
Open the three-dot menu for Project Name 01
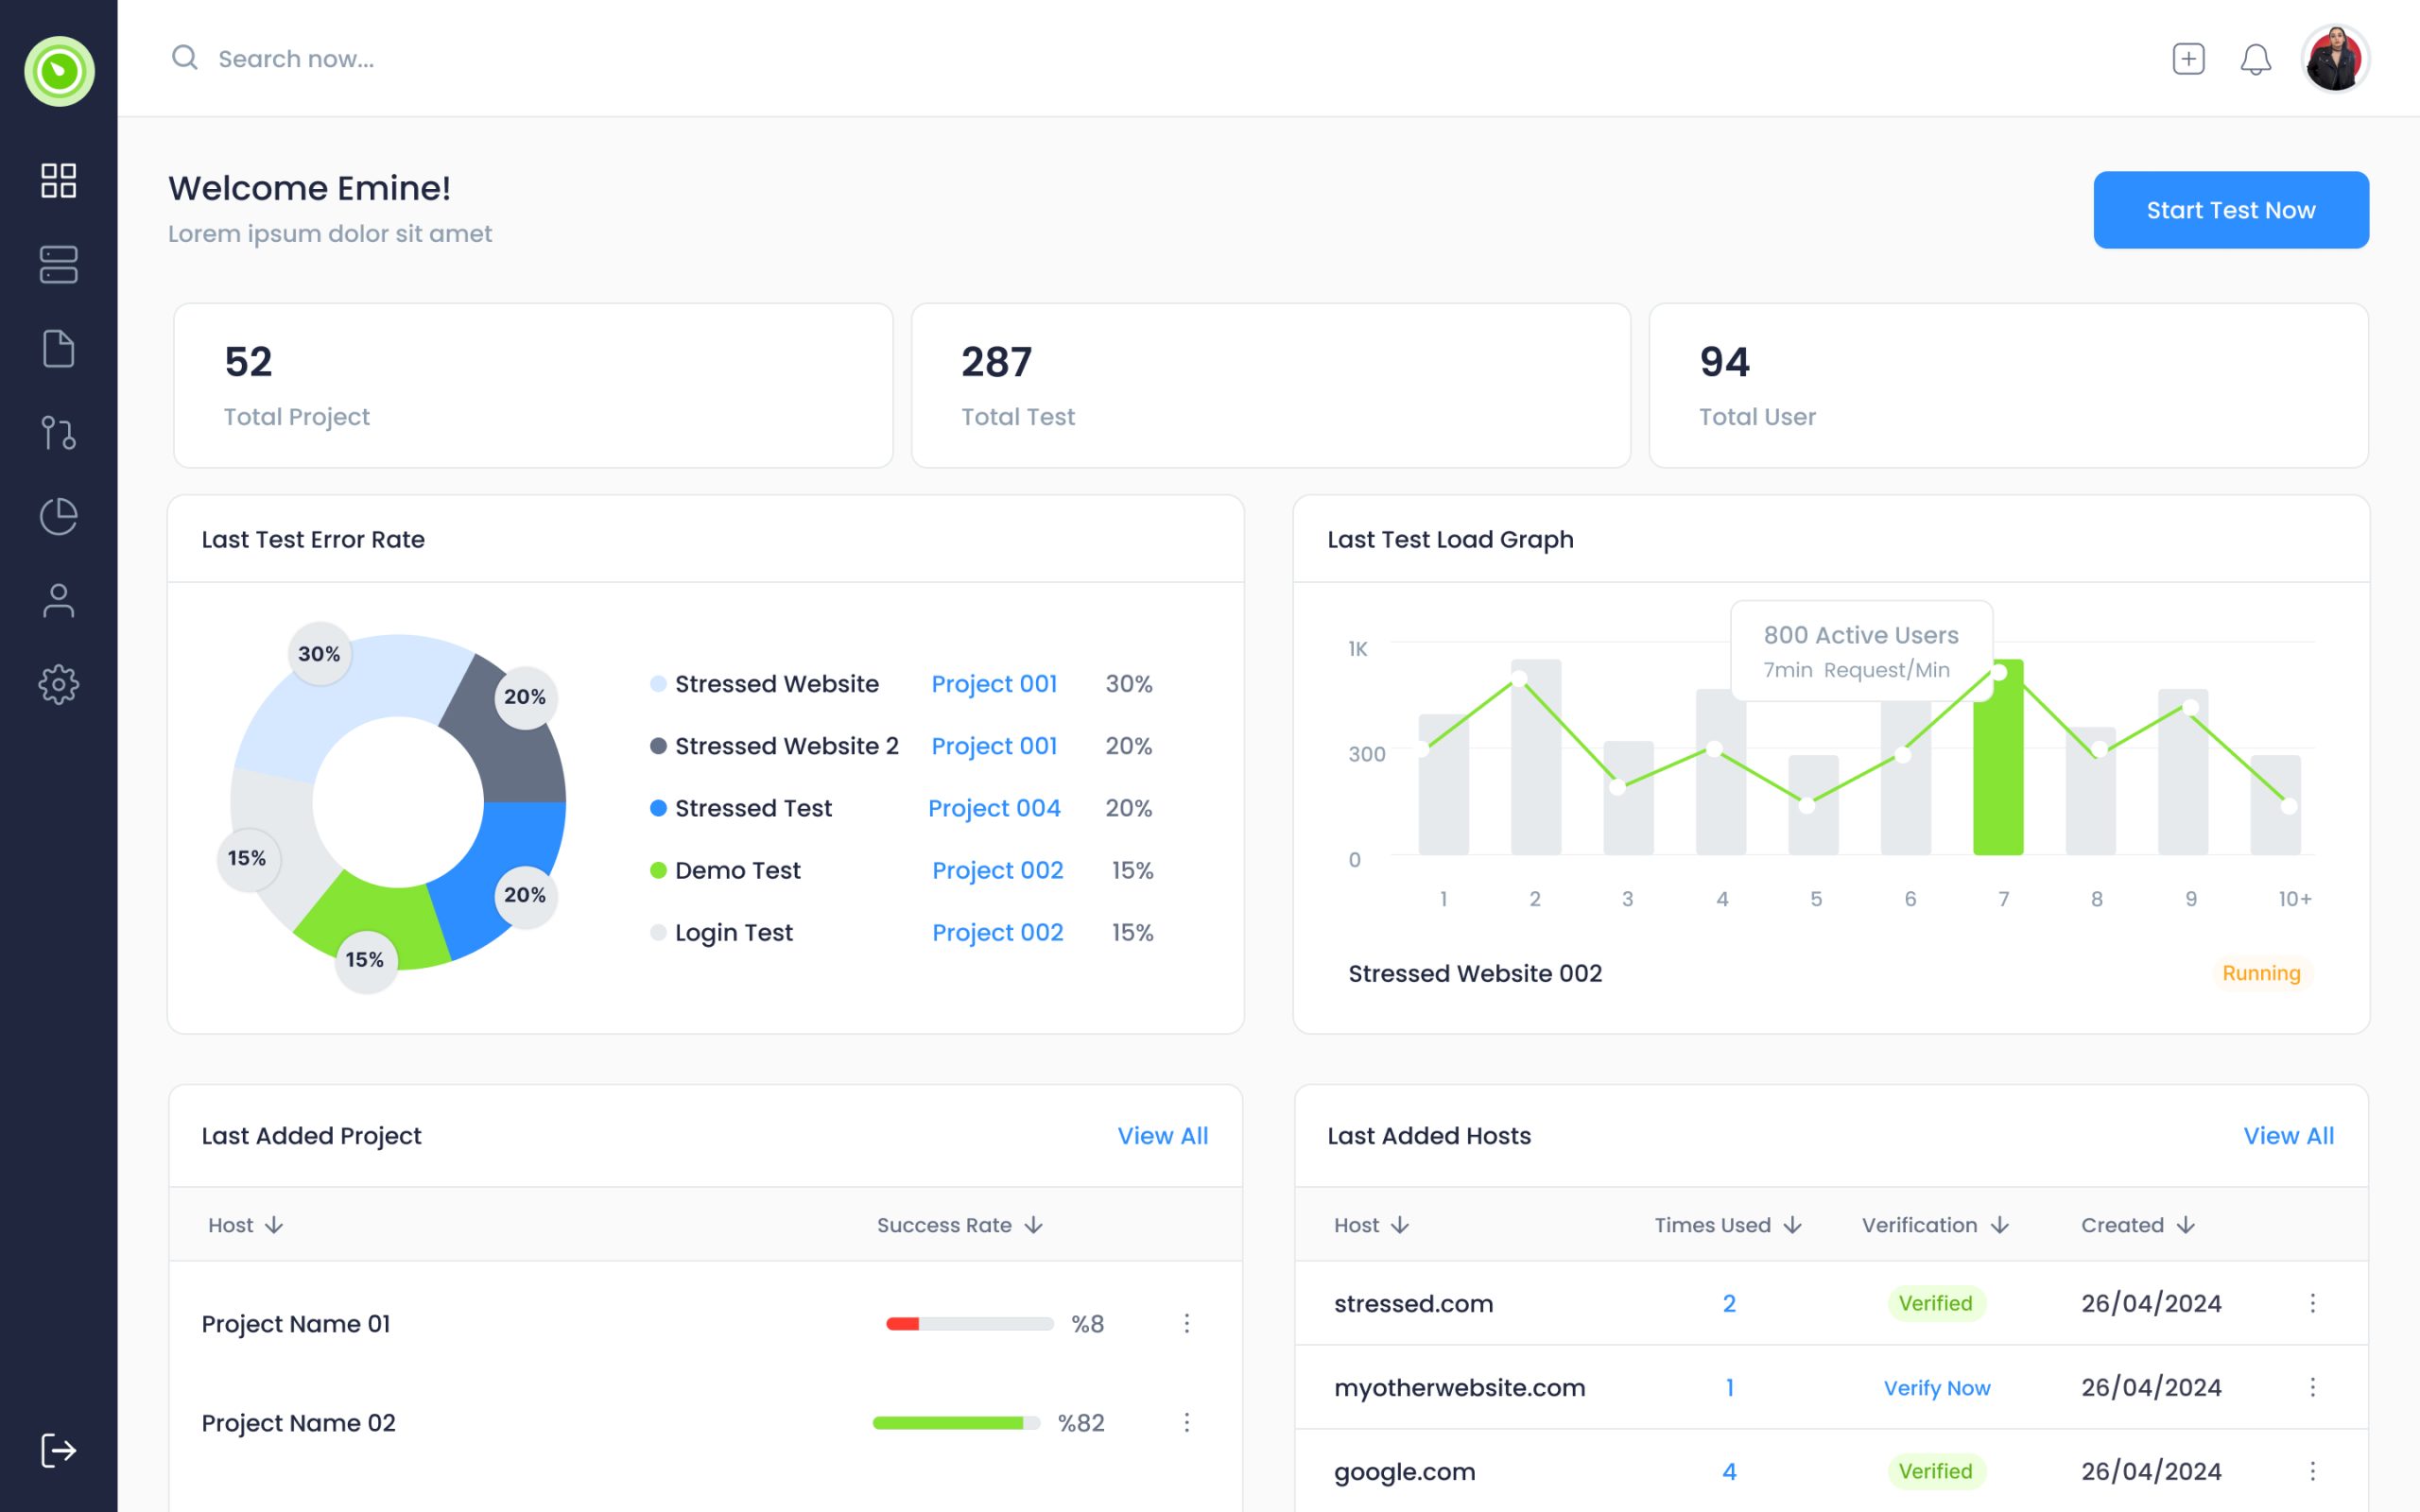coord(1188,1323)
